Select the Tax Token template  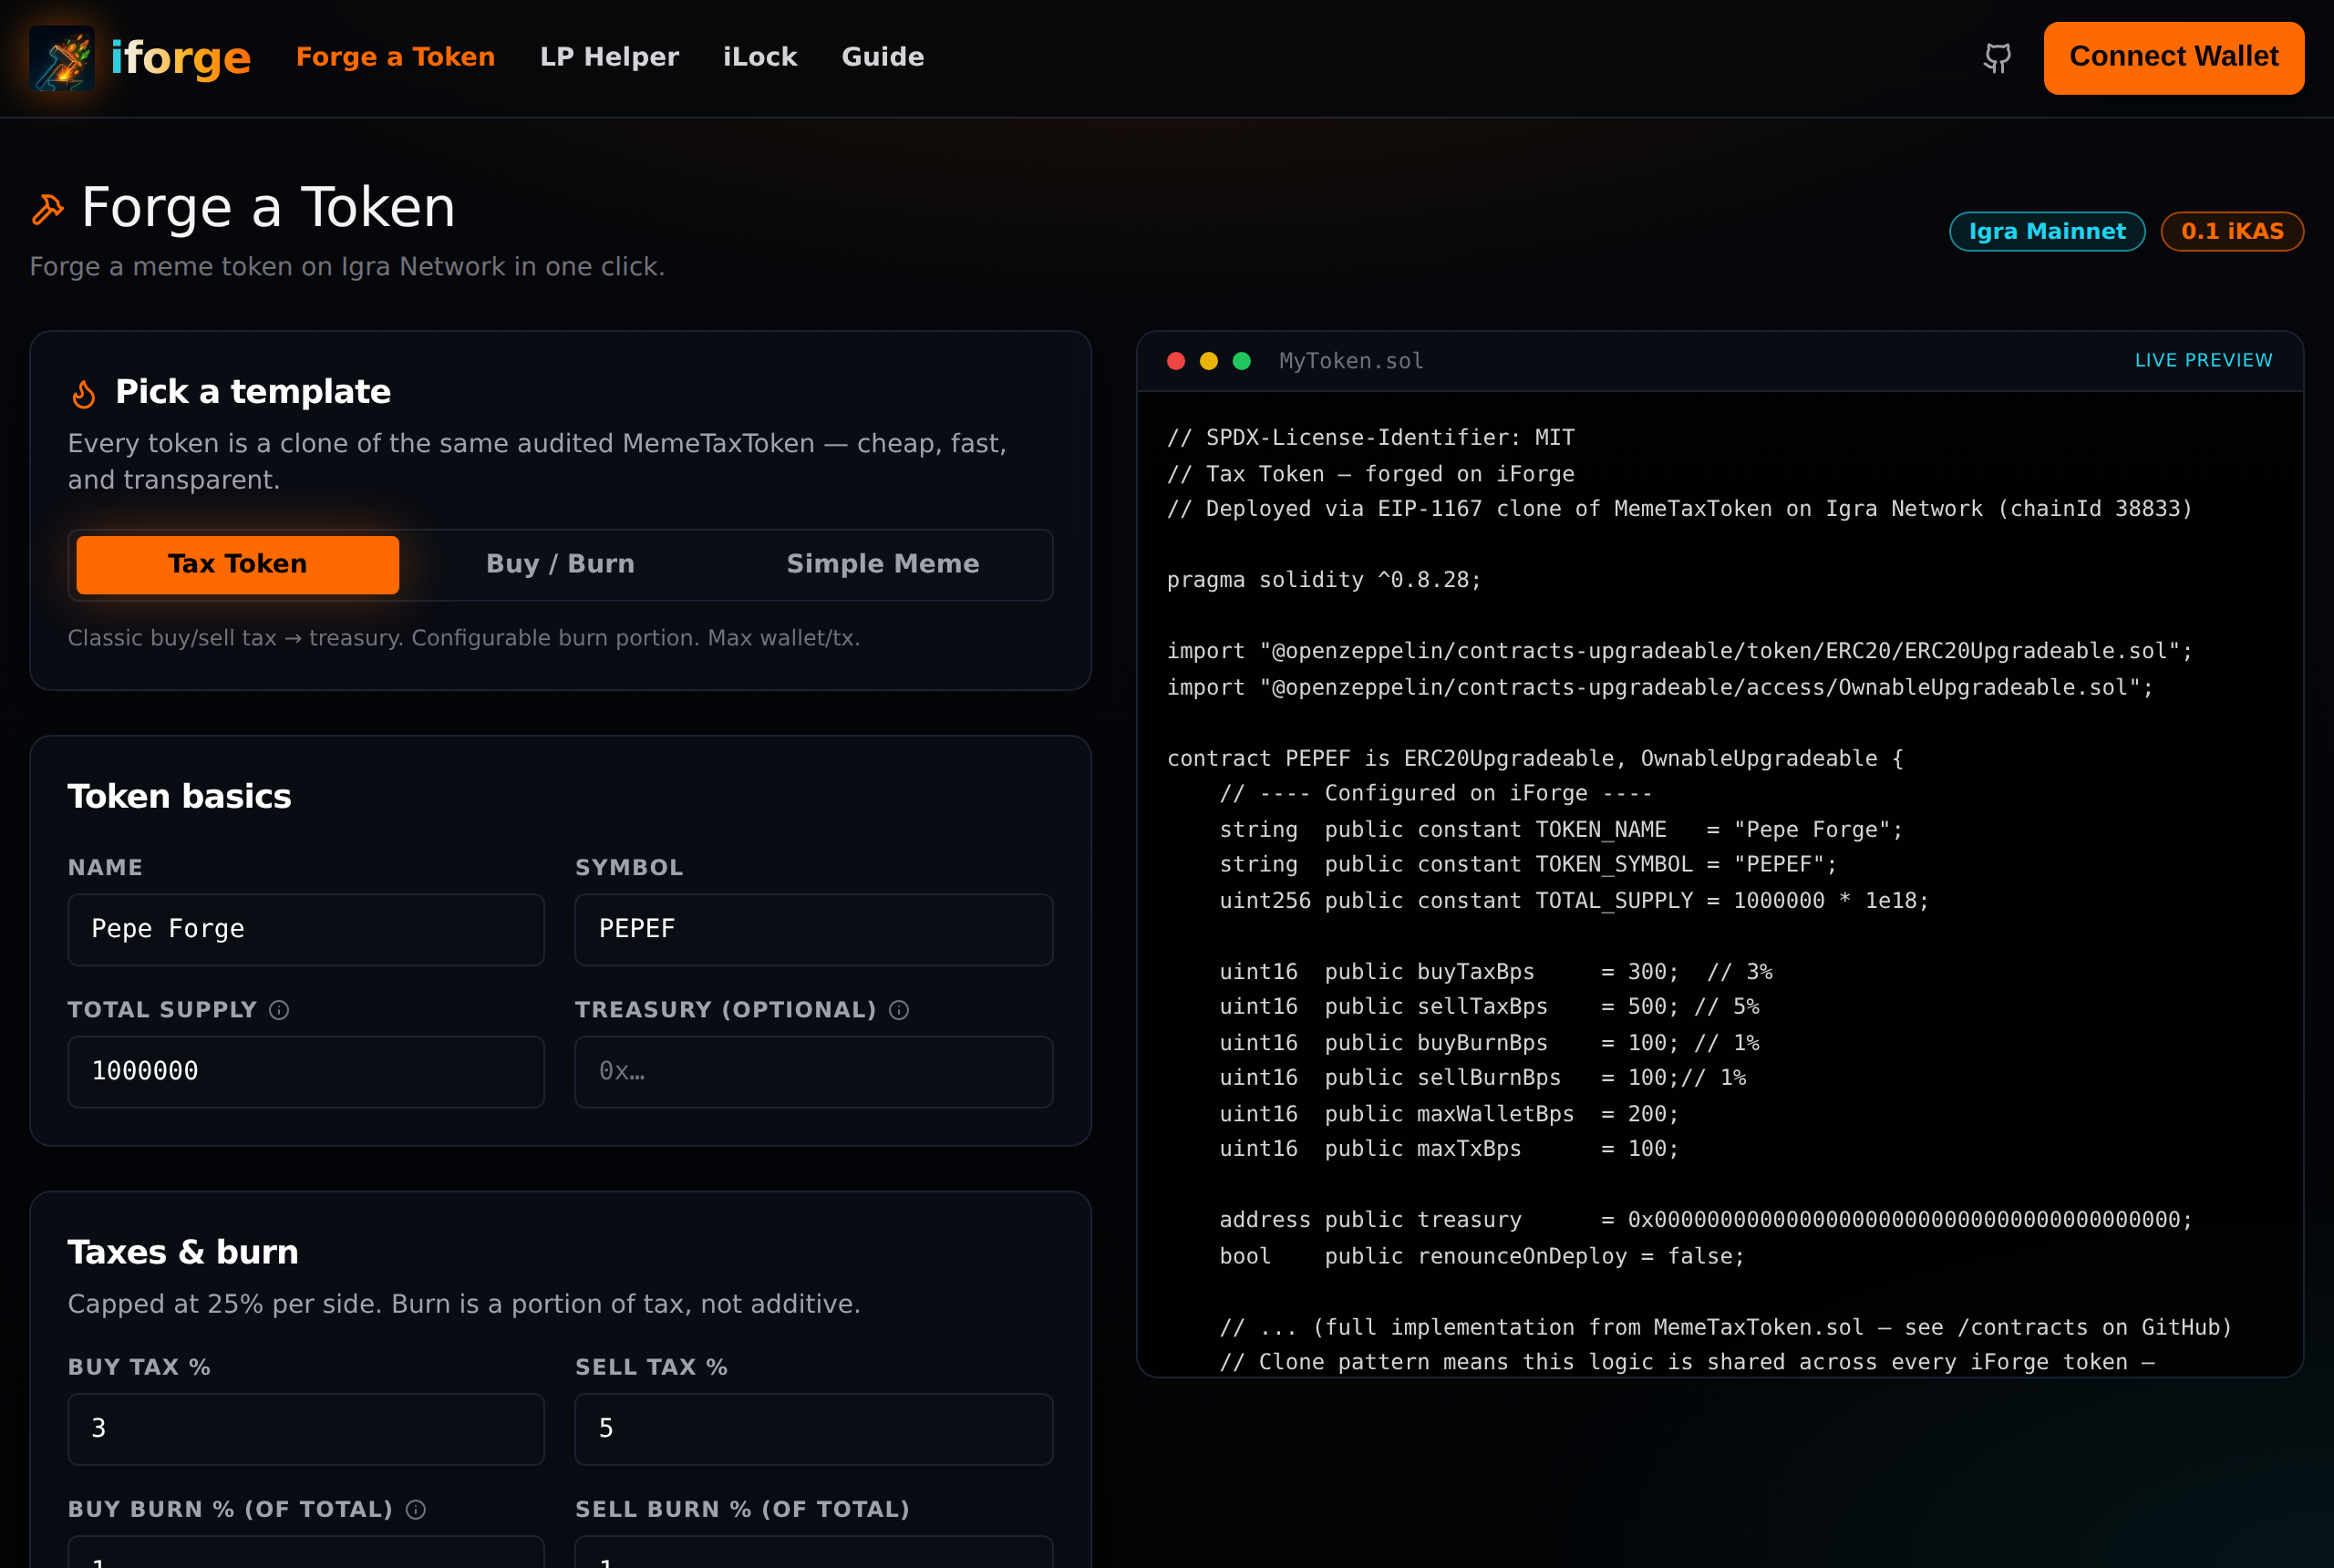(x=237, y=564)
